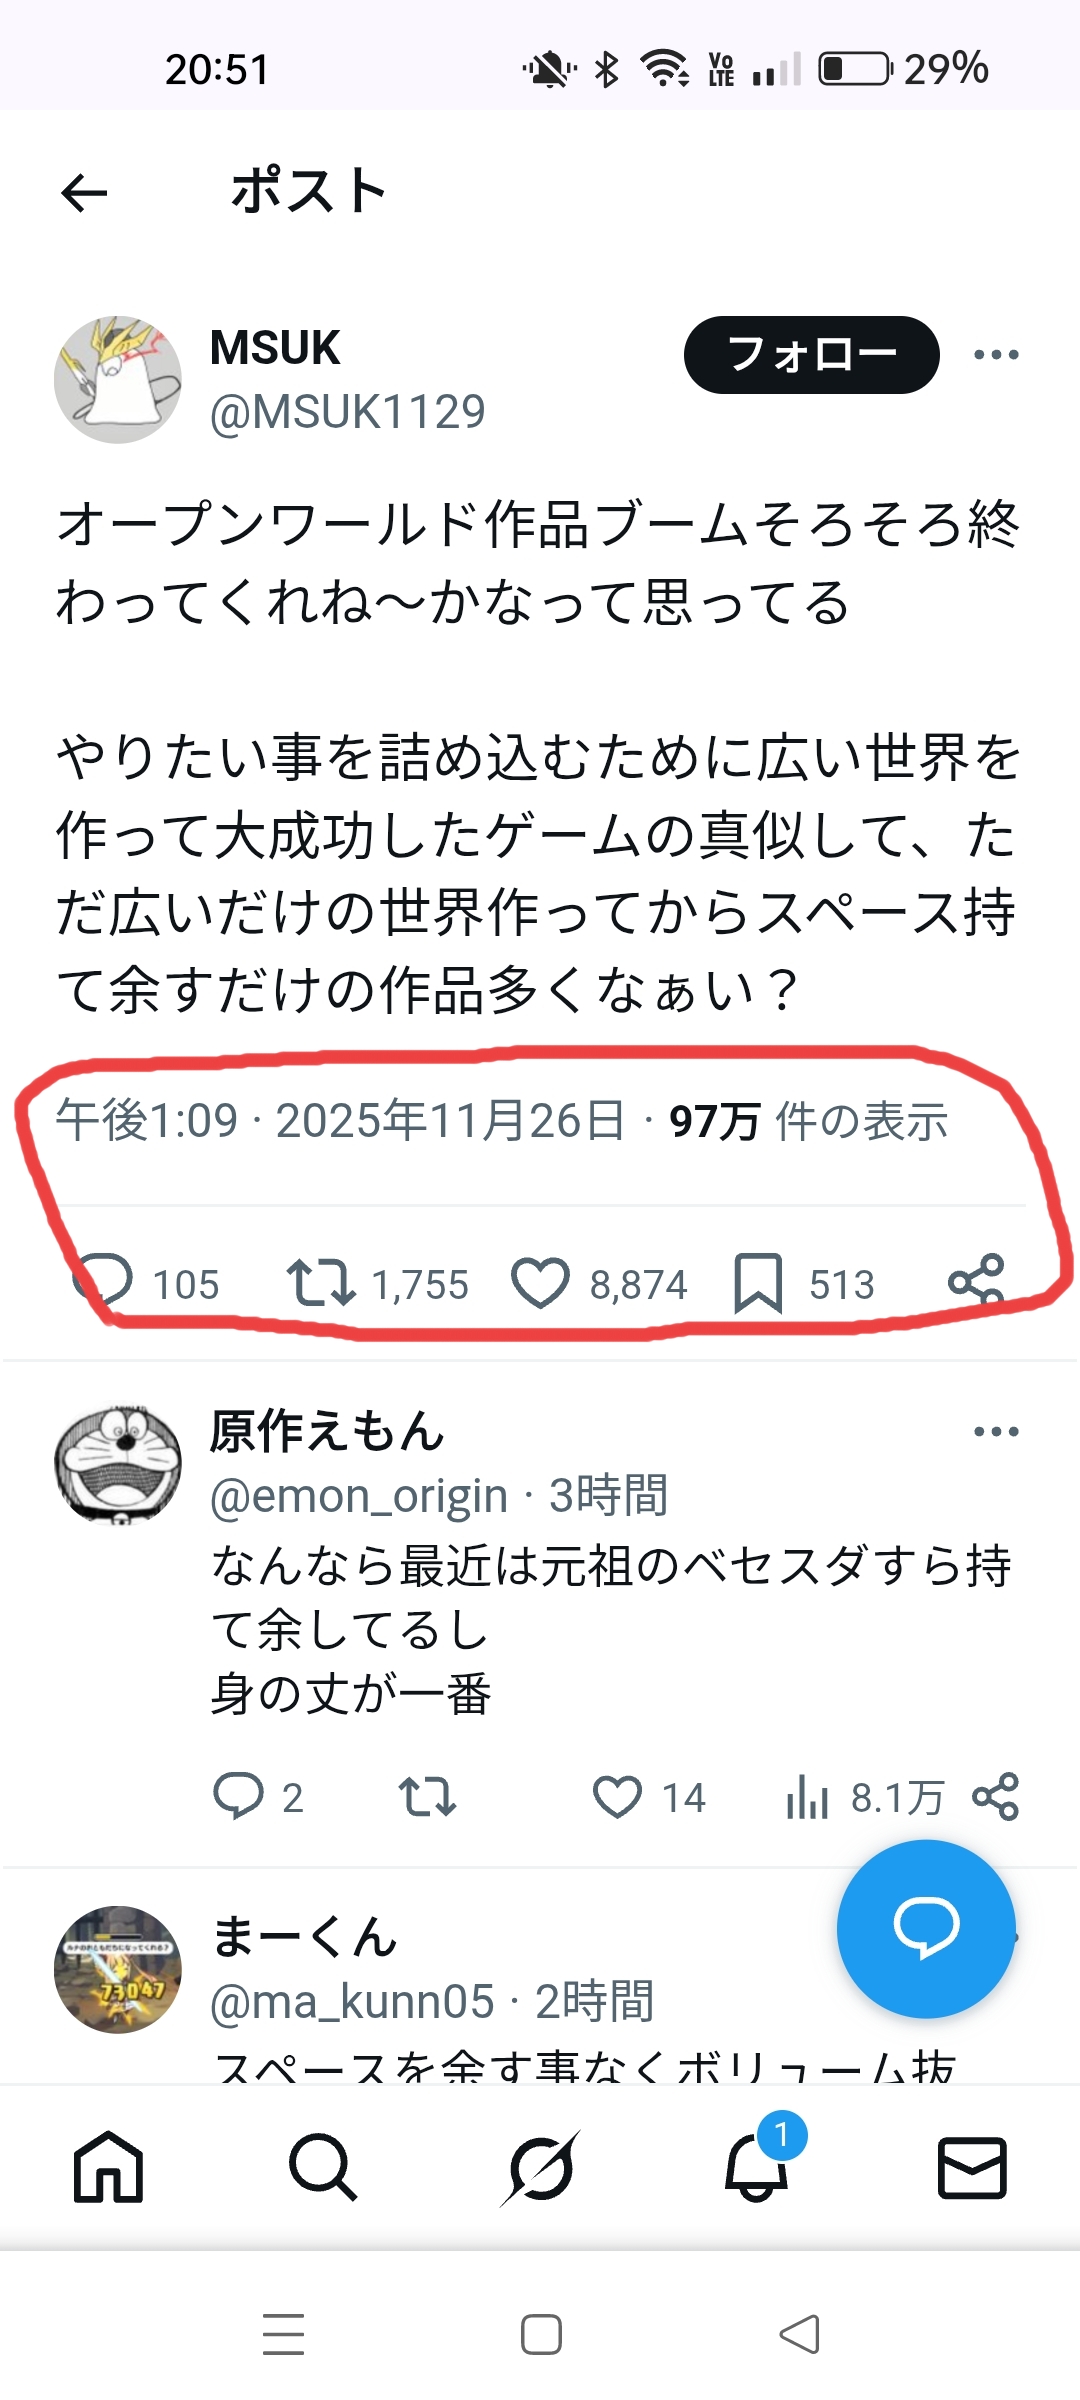The height and width of the screenshot is (2400, 1080).
Task: View analytics of 原作えもん's reply
Action: click(808, 1798)
